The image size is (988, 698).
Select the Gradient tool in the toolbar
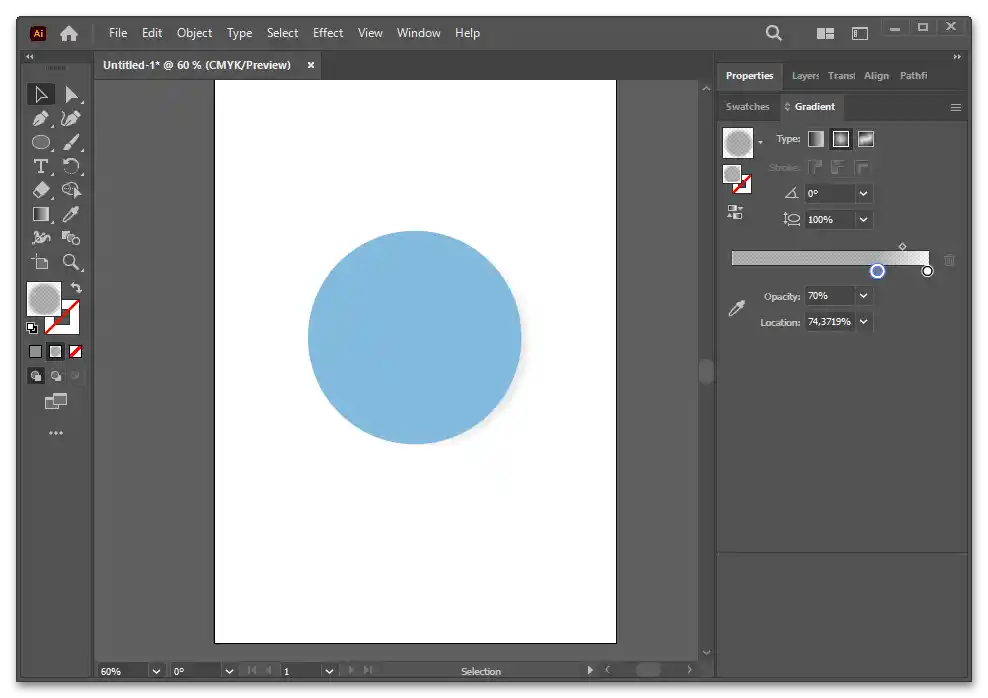(x=41, y=214)
